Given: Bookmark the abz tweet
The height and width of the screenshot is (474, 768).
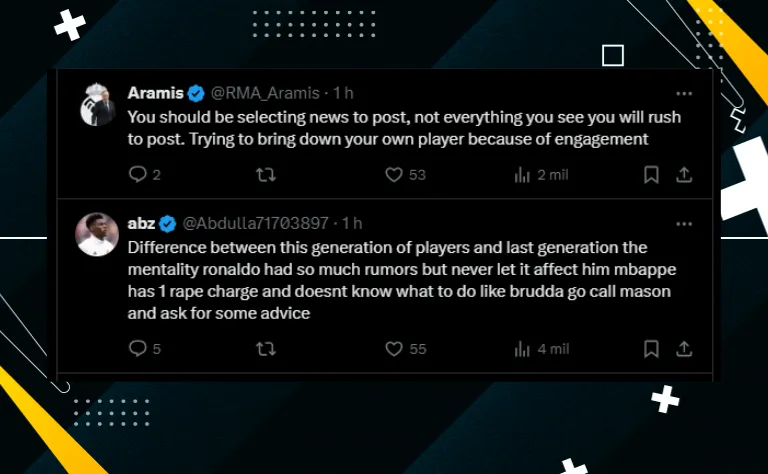Looking at the screenshot, I should [x=651, y=349].
